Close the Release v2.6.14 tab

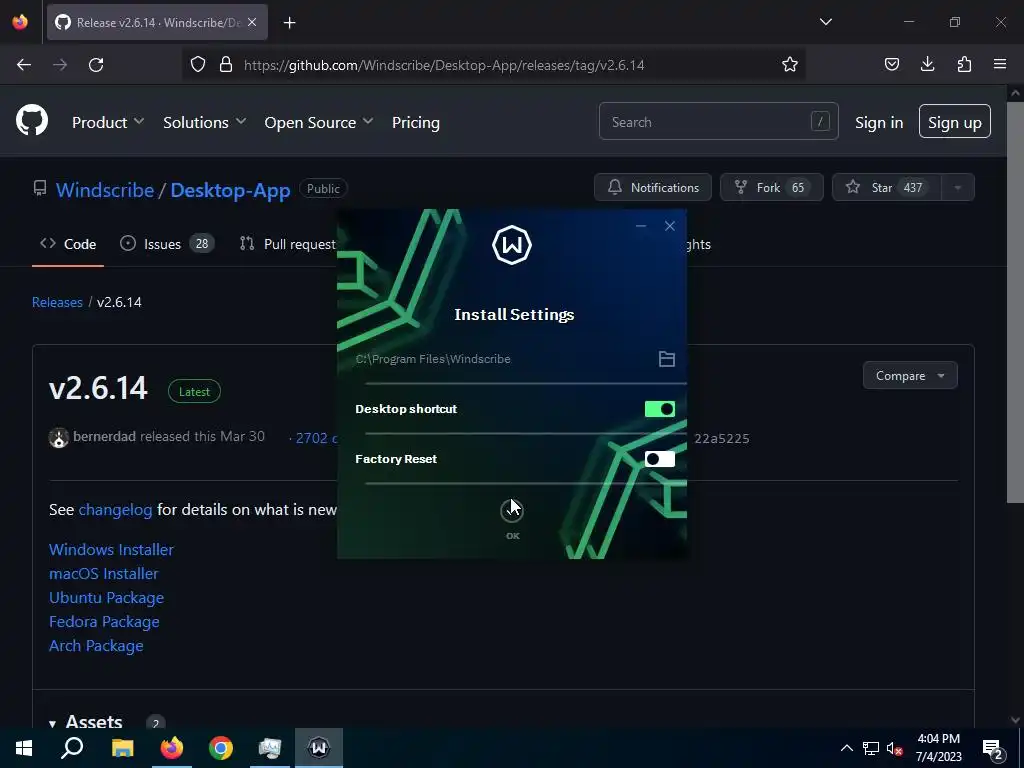[x=252, y=23]
